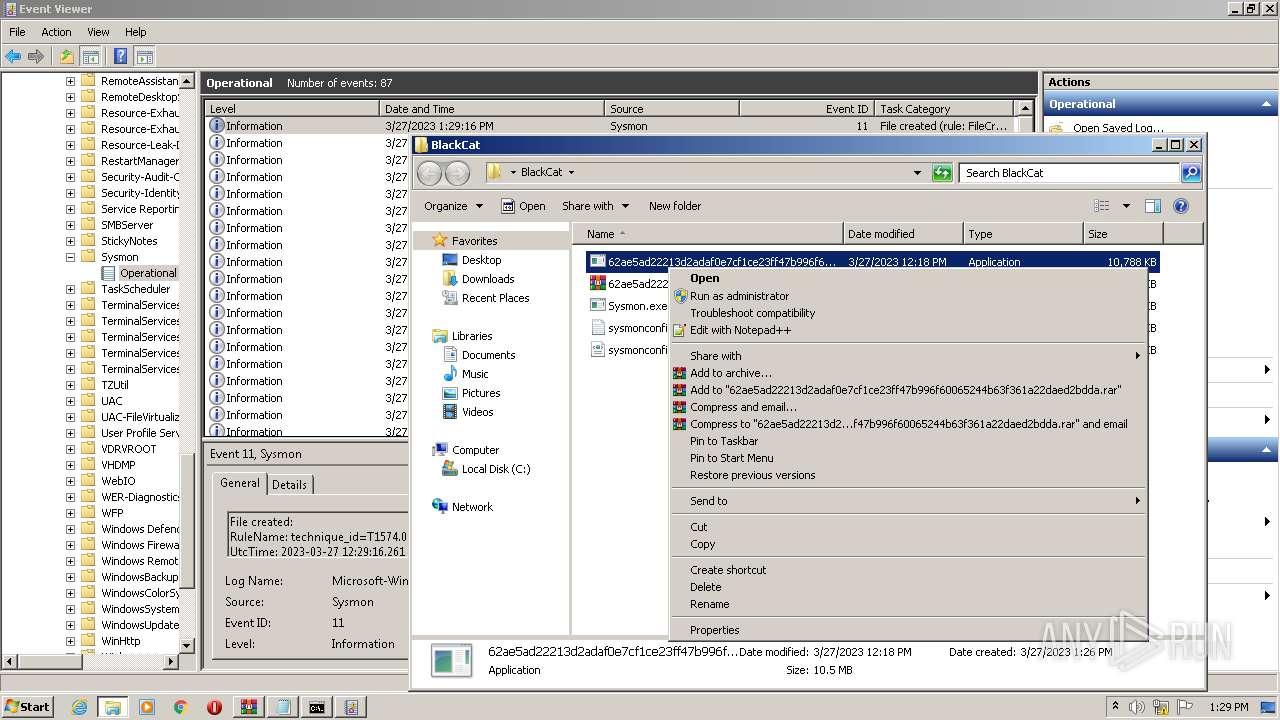Image resolution: width=1280 pixels, height=720 pixels.
Task: Sort events by the Event ID column
Action: (x=806, y=109)
